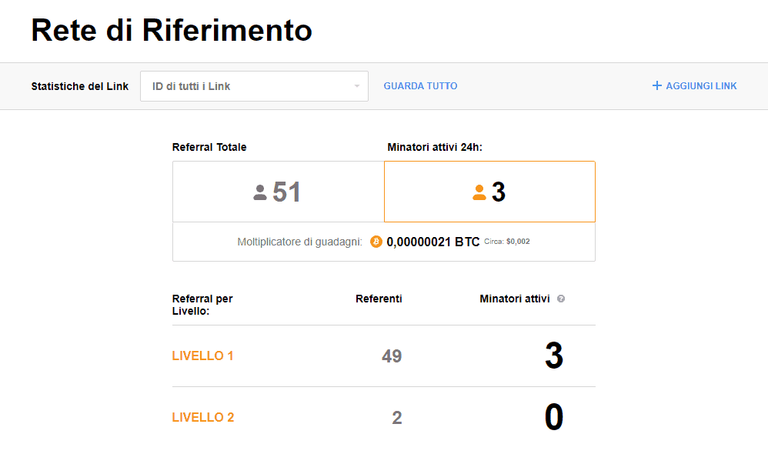This screenshot has height=474, width=768.
Task: Open the LIVELLO 1 row link
Action: 202,356
